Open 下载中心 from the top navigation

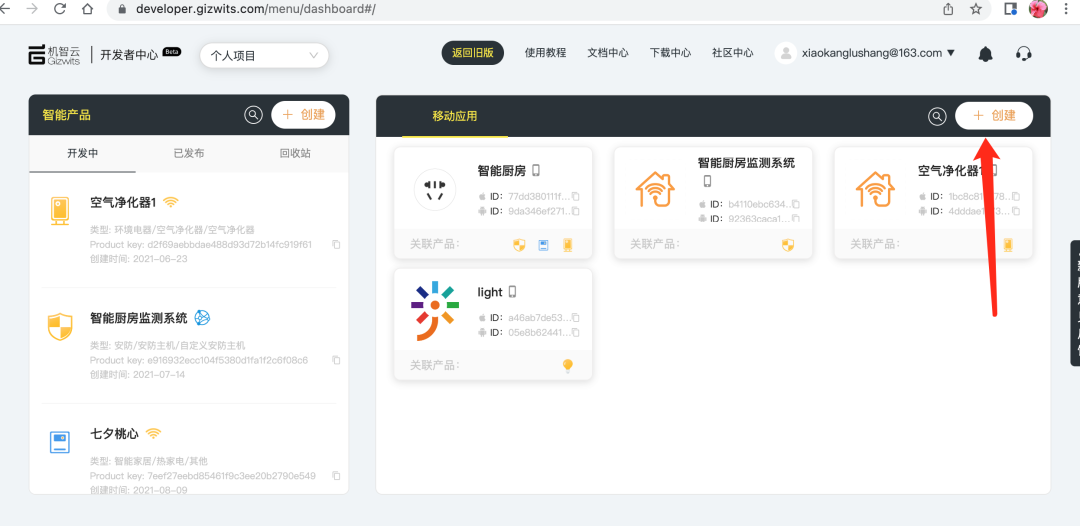(x=670, y=53)
